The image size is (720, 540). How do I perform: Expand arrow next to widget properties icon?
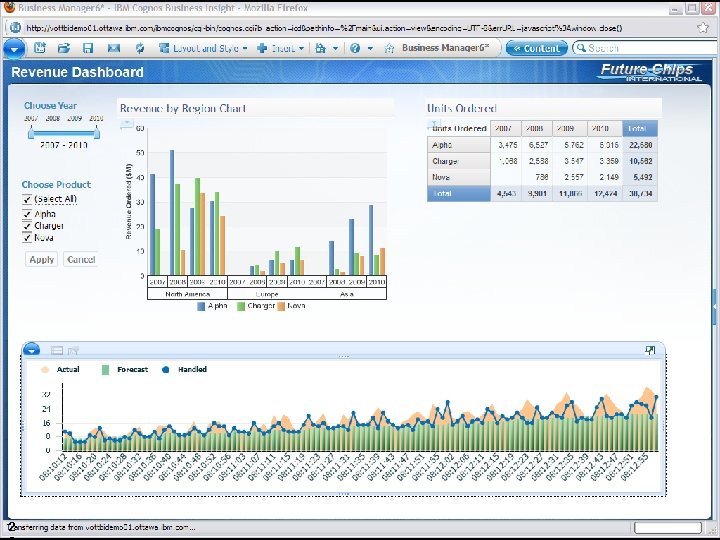(335, 48)
